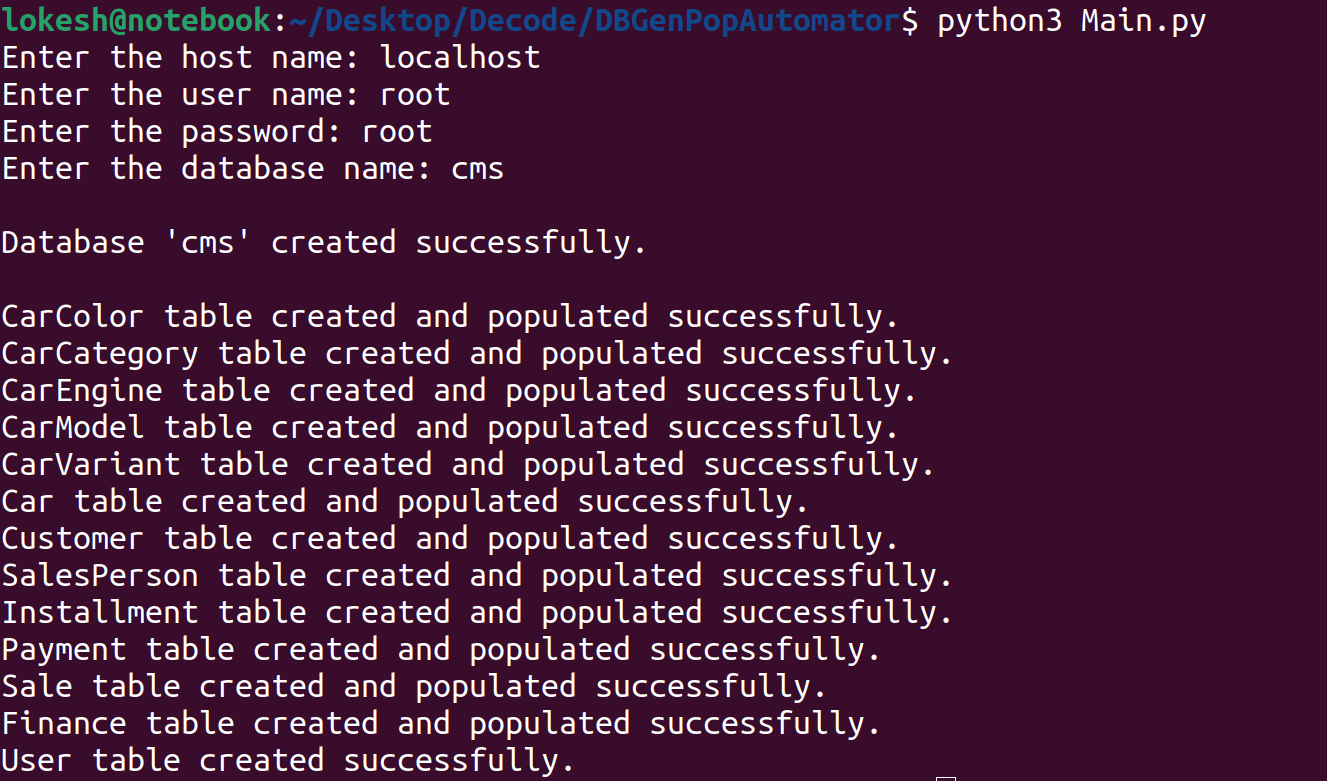Image resolution: width=1327 pixels, height=781 pixels.
Task: Click the Payment table output line
Action: 441,649
